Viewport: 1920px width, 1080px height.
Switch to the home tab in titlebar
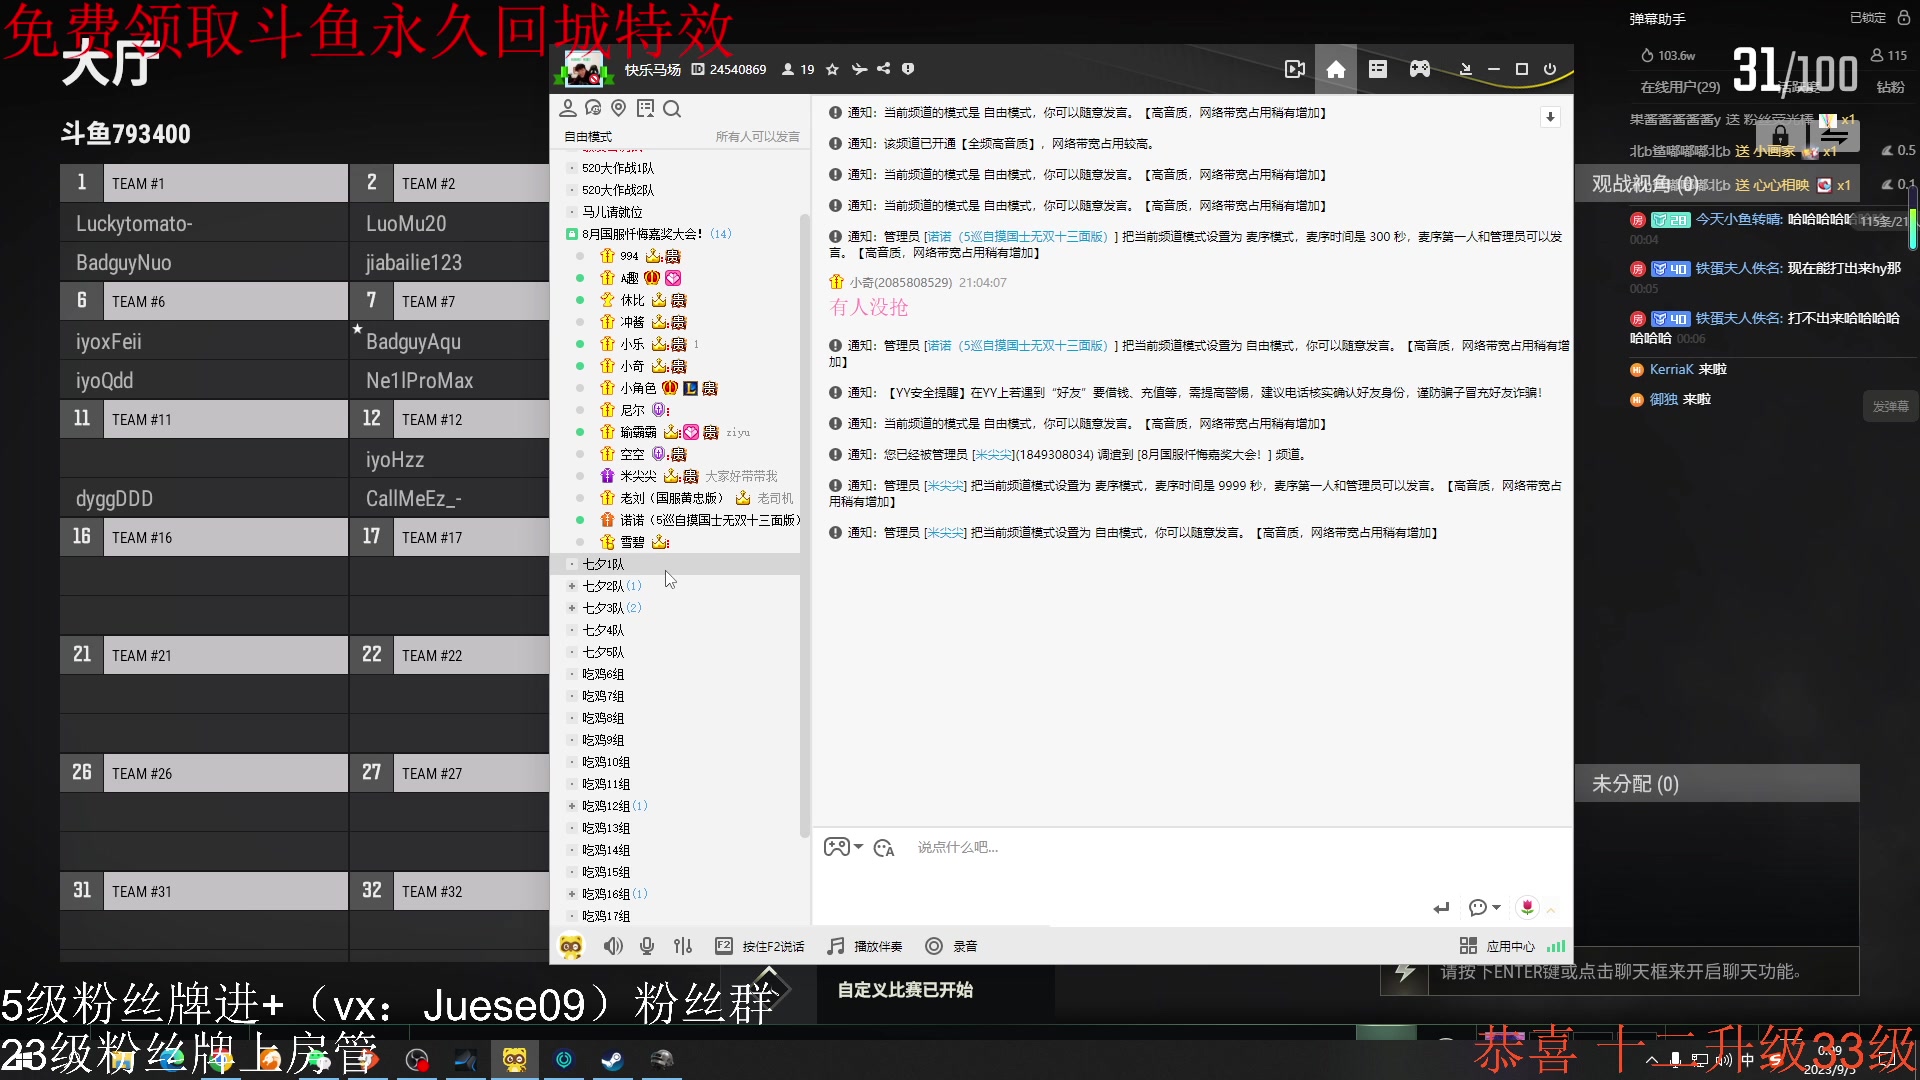click(1336, 69)
